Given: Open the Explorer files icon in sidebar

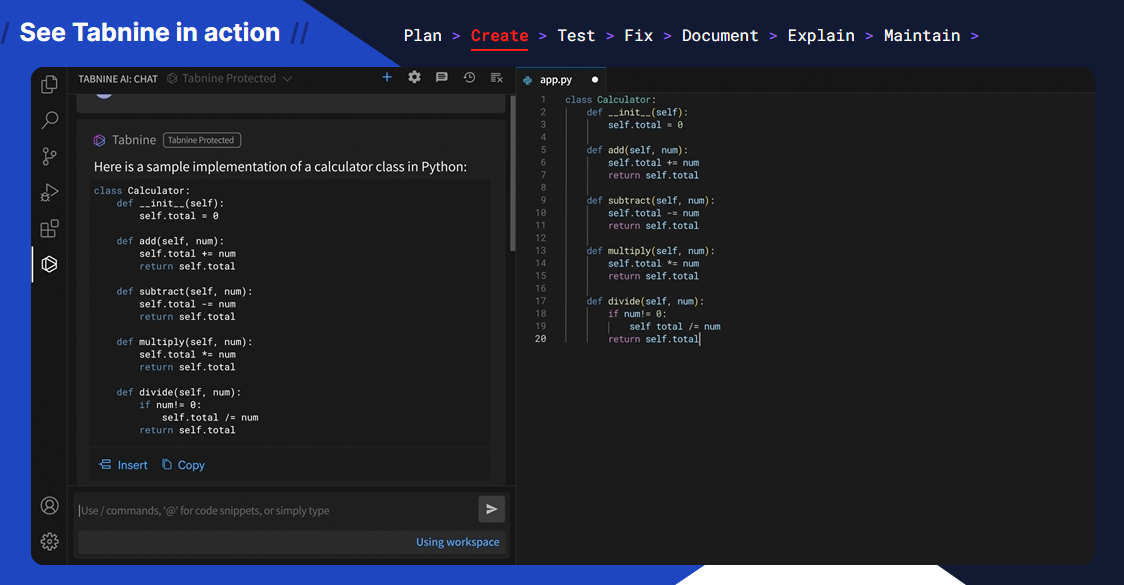Looking at the screenshot, I should pyautogui.click(x=49, y=85).
